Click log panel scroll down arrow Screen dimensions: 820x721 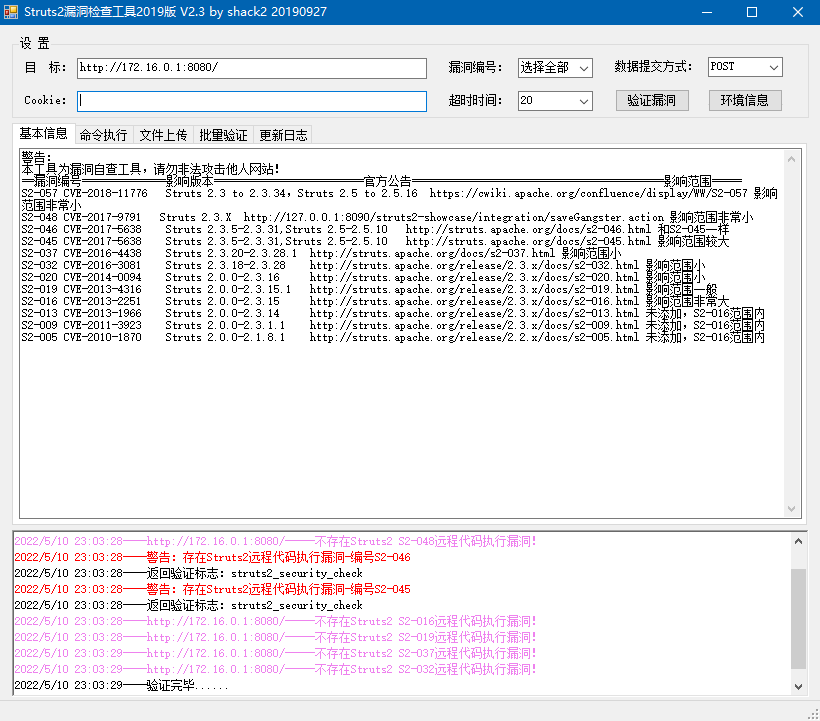798,686
